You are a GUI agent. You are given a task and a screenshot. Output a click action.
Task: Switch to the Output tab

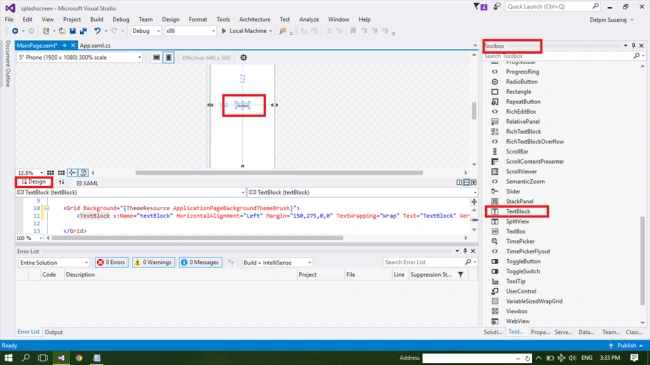pos(53,332)
